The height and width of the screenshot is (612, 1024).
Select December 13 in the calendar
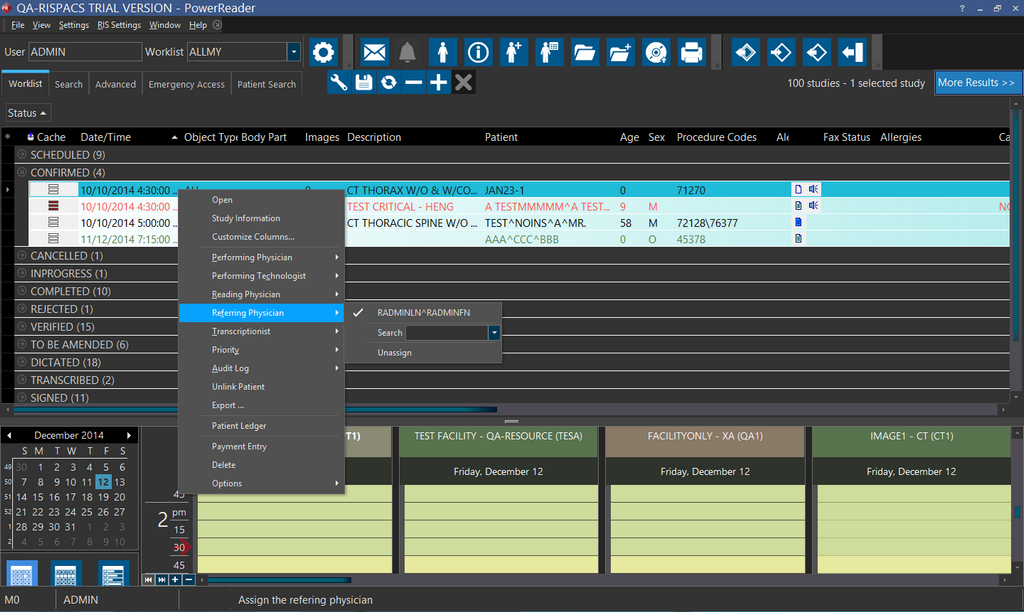(119, 482)
